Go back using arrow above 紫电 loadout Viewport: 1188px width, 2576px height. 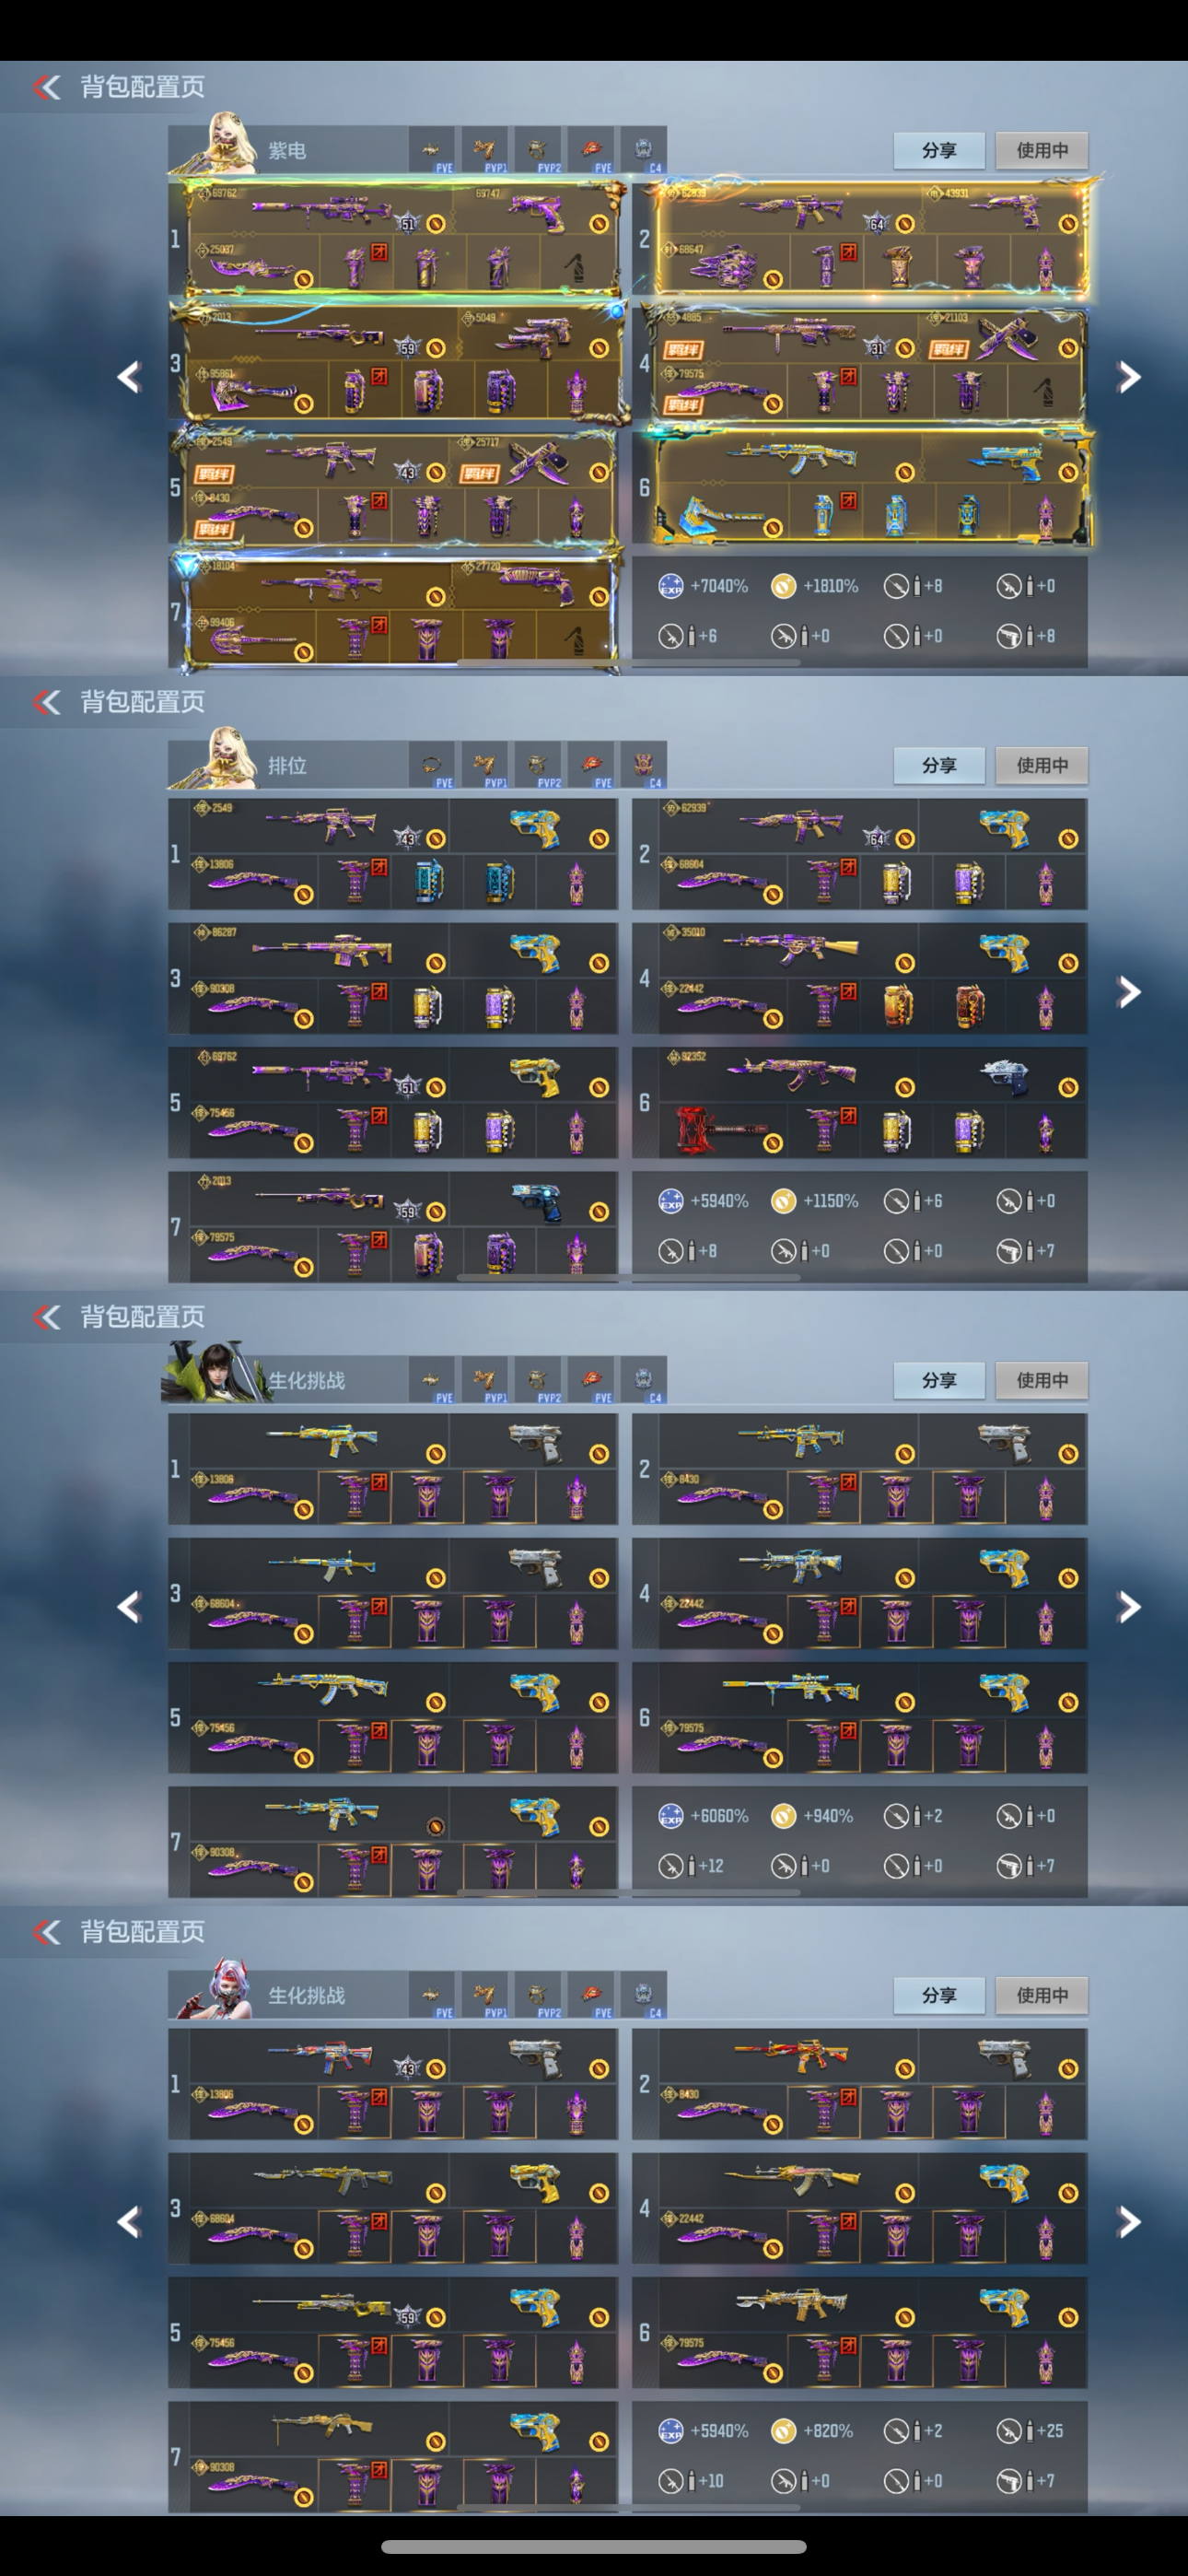tap(47, 87)
